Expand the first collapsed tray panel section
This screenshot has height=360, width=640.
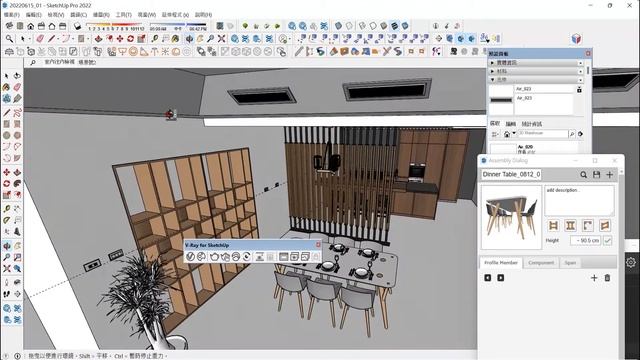(x=492, y=63)
